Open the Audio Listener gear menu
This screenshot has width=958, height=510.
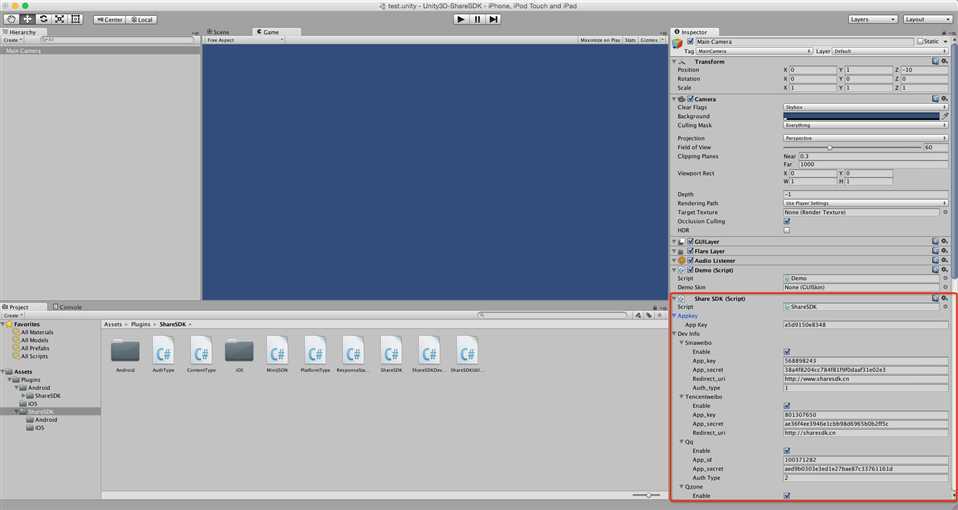[945, 261]
